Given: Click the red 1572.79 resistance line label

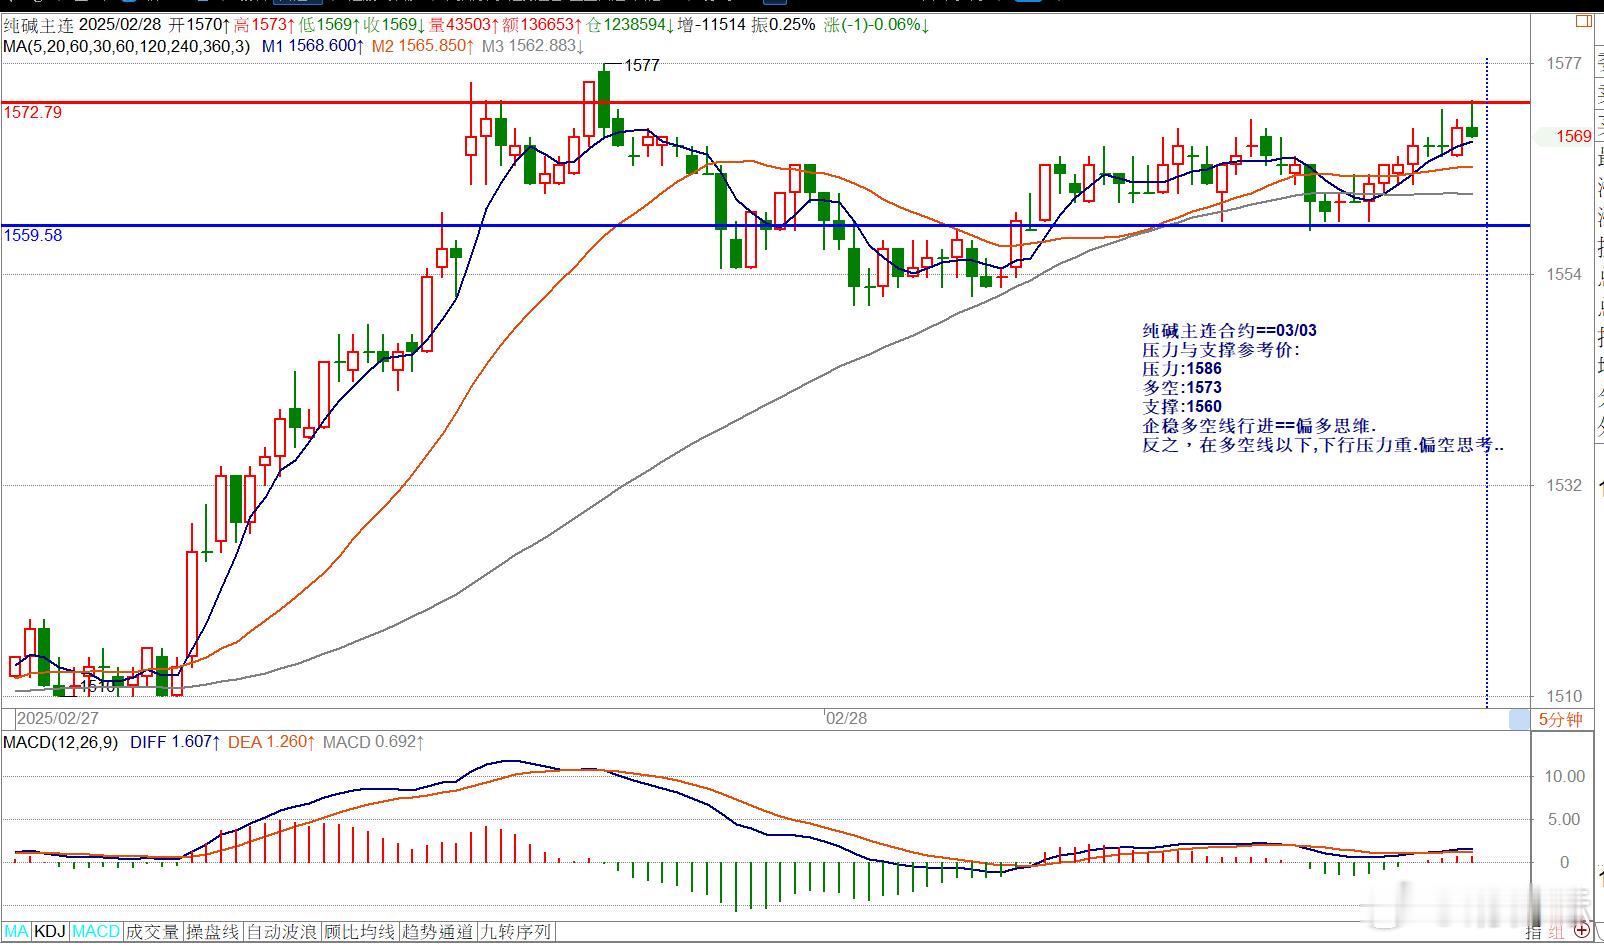Looking at the screenshot, I should click(32, 112).
